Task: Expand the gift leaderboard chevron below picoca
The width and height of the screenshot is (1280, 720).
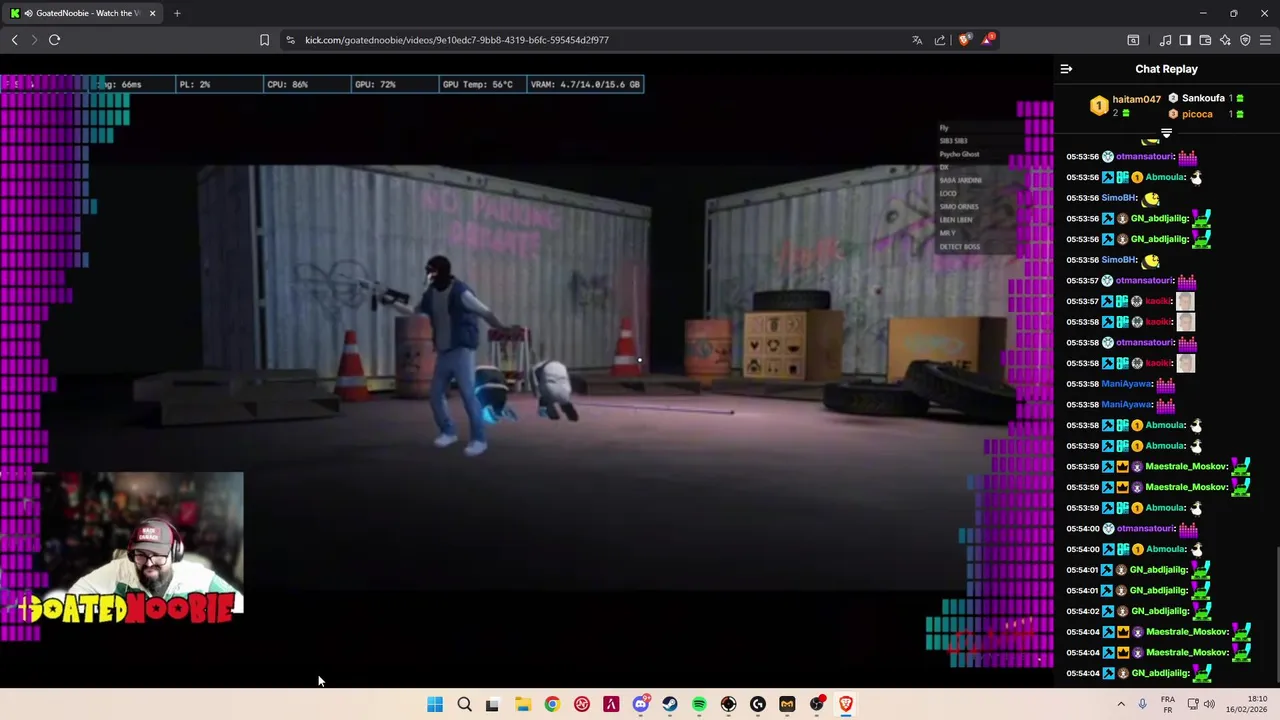Action: (1166, 132)
